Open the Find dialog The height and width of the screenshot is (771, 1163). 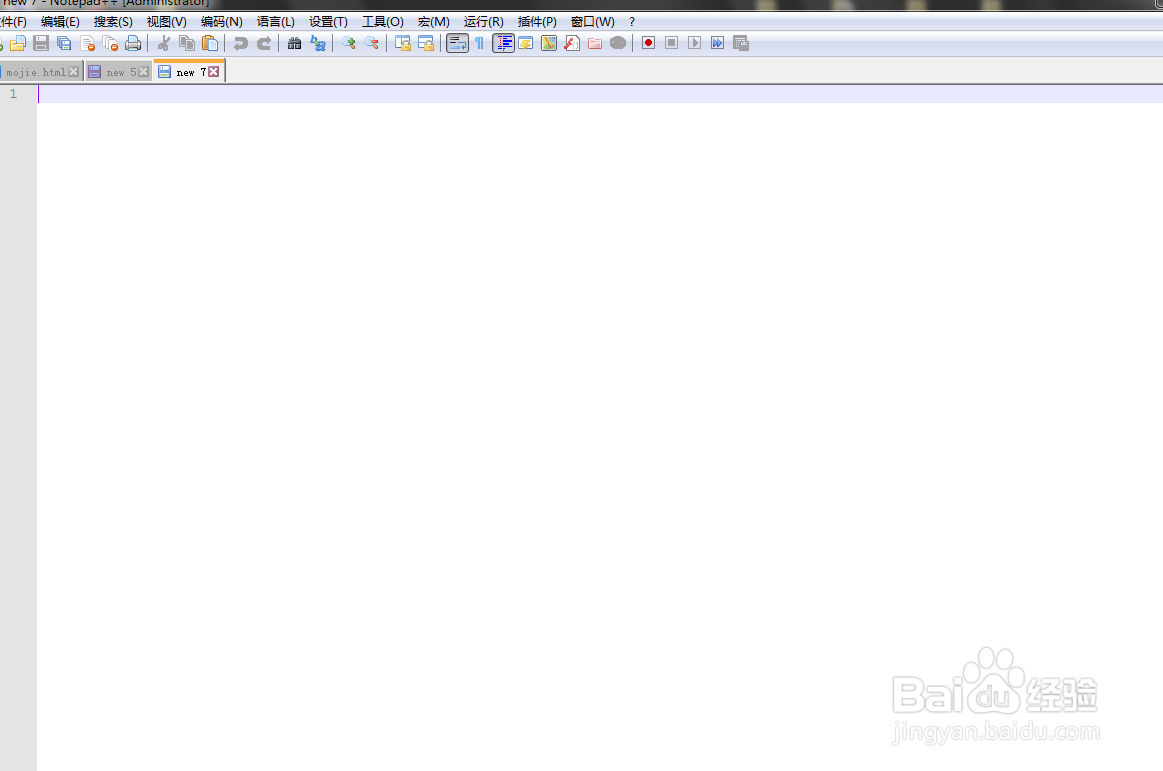[293, 43]
